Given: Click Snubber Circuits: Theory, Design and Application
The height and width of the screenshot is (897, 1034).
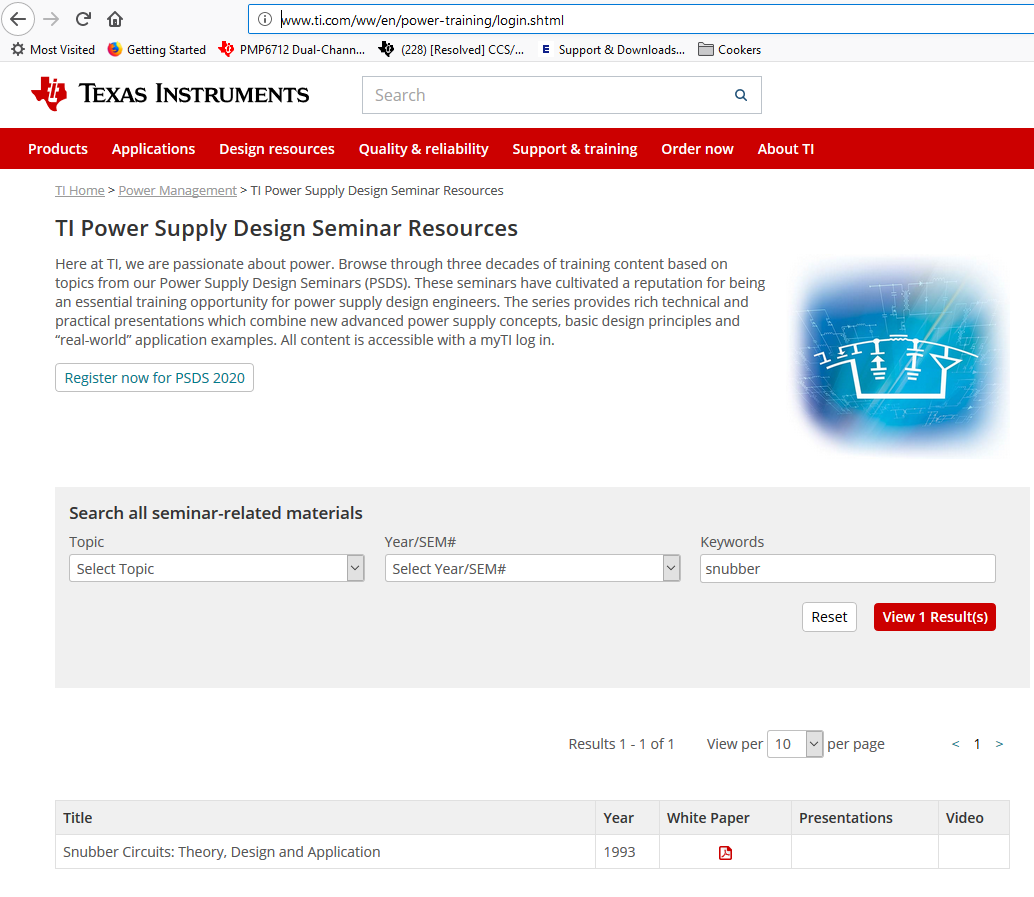Looking at the screenshot, I should 222,852.
